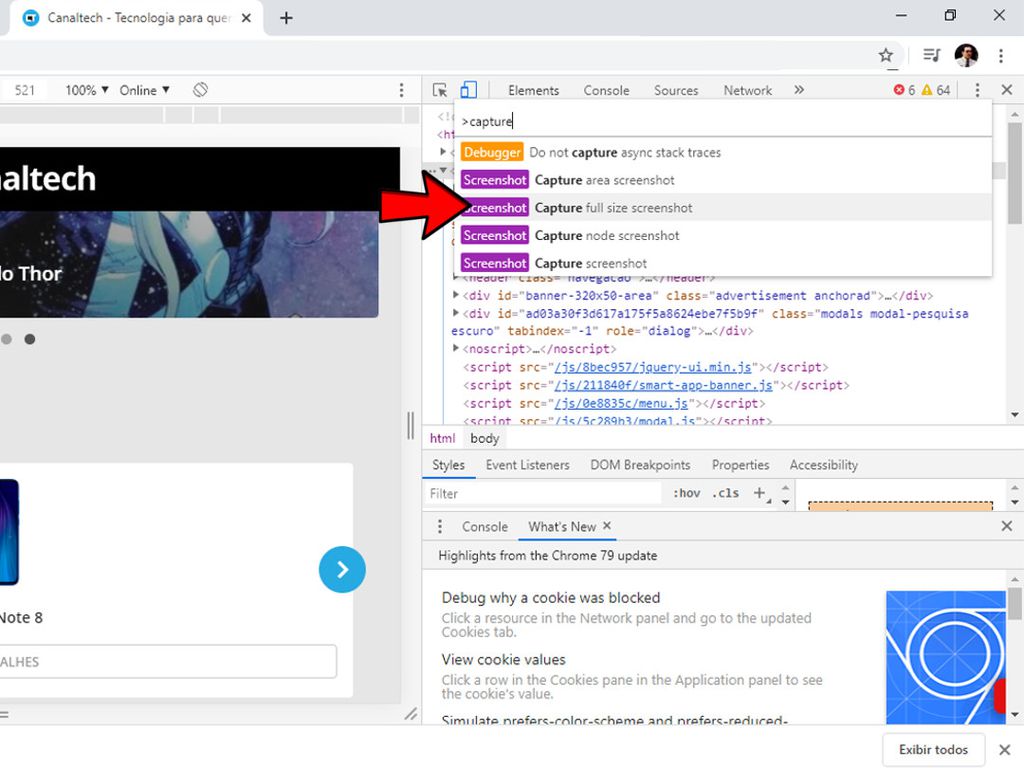Expand more DevTools tabs chevron
Image resolution: width=1024 pixels, height=768 pixels.
(799, 89)
